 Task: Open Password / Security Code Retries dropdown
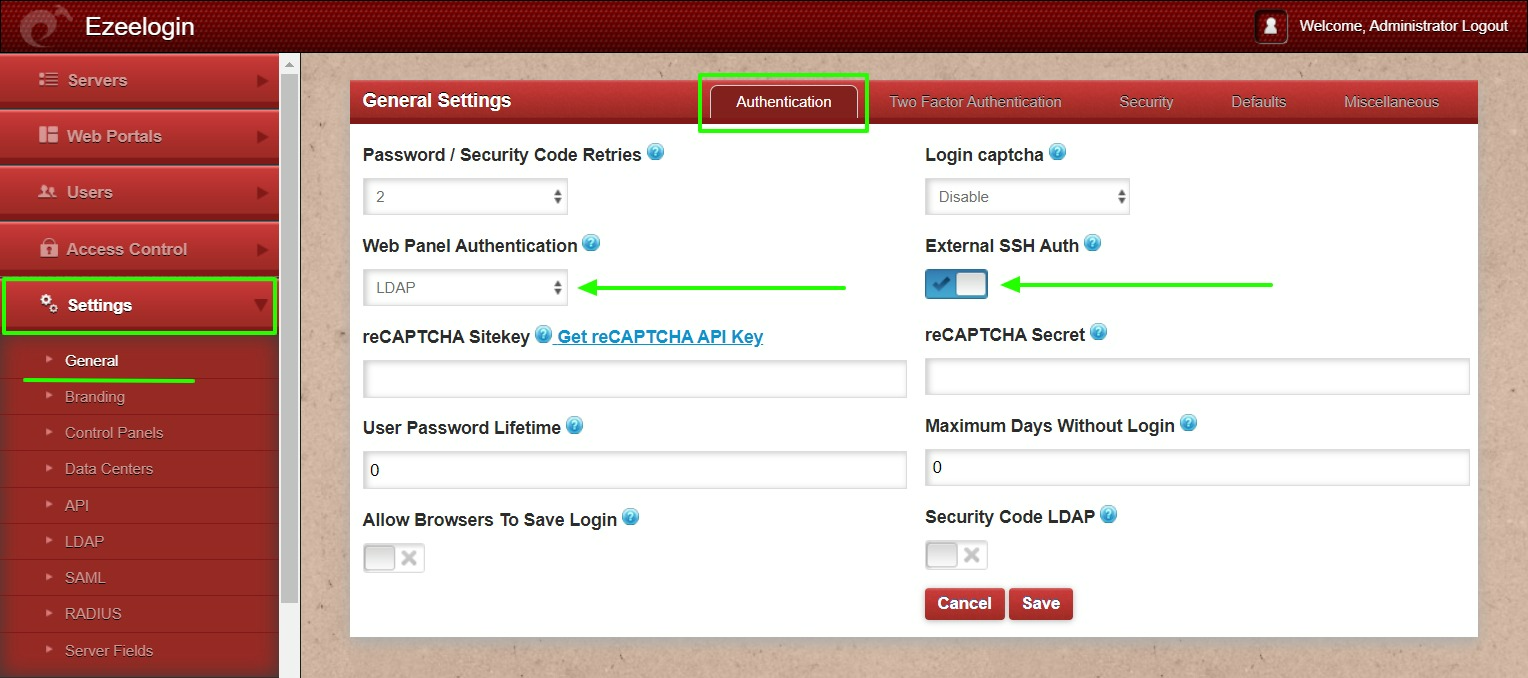(x=465, y=197)
